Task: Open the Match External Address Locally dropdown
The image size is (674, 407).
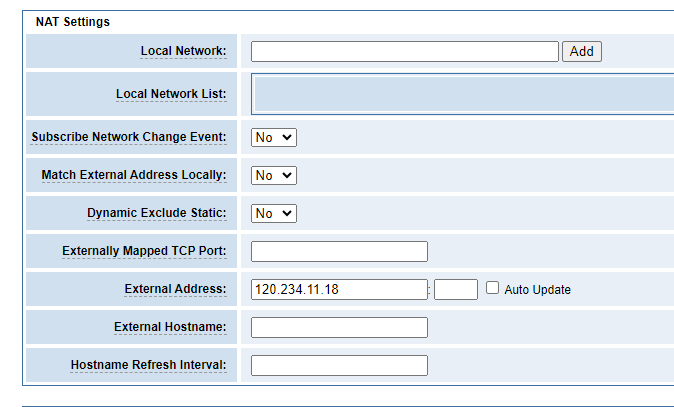Action: (x=274, y=175)
